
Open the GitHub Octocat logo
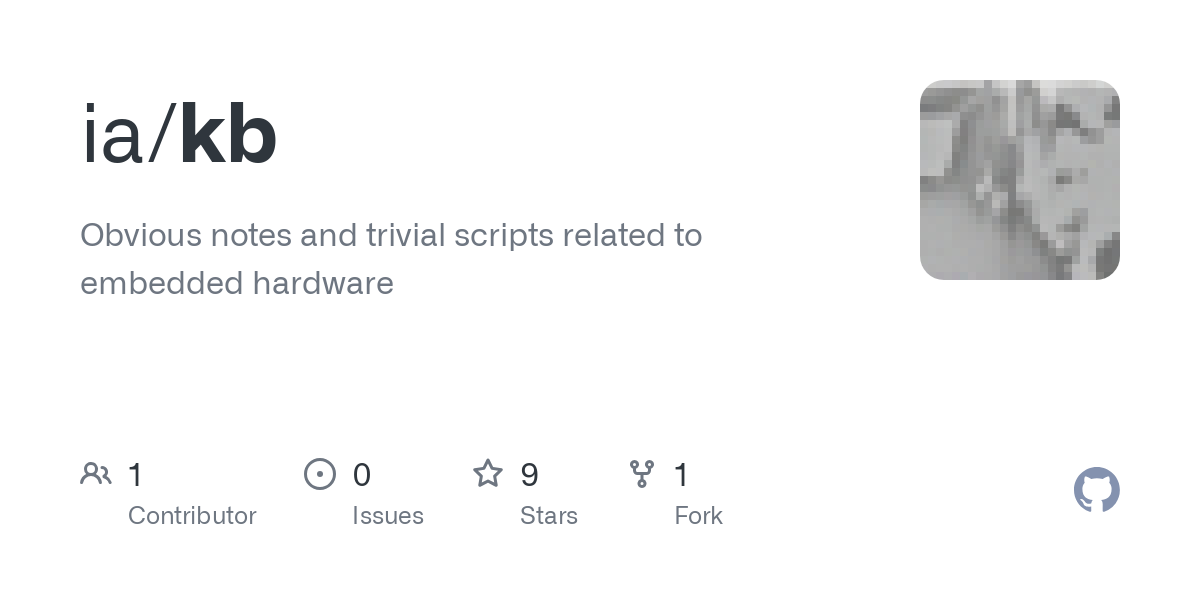tap(1096, 490)
